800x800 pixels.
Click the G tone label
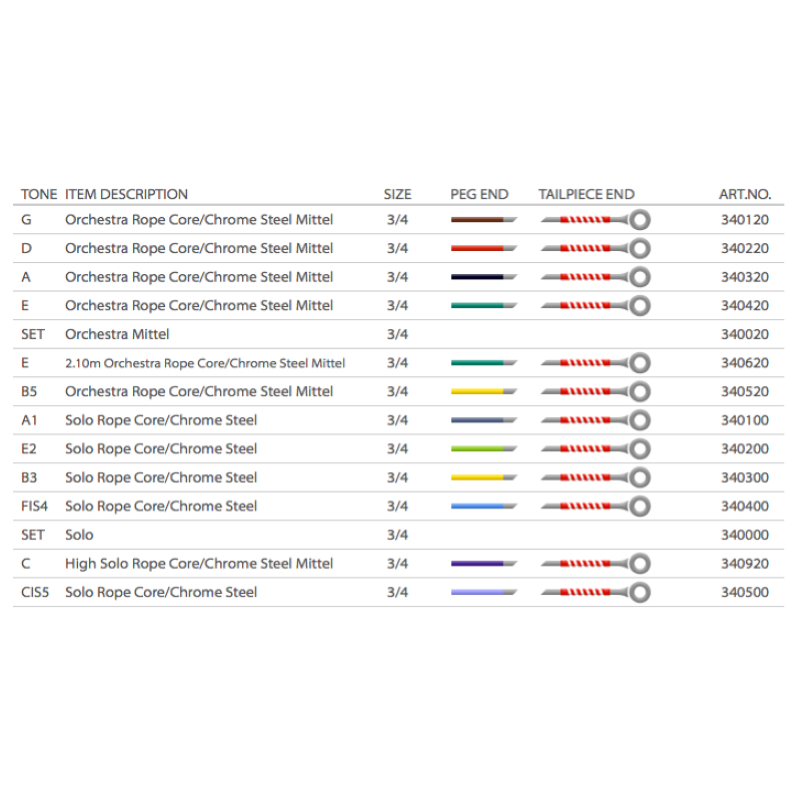(x=26, y=220)
